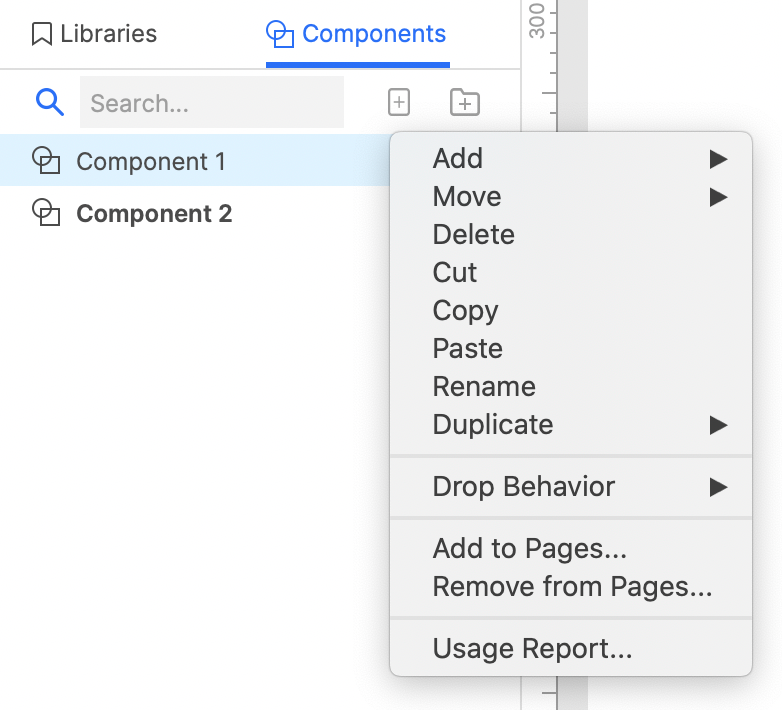Click the Components tab icon

280,34
